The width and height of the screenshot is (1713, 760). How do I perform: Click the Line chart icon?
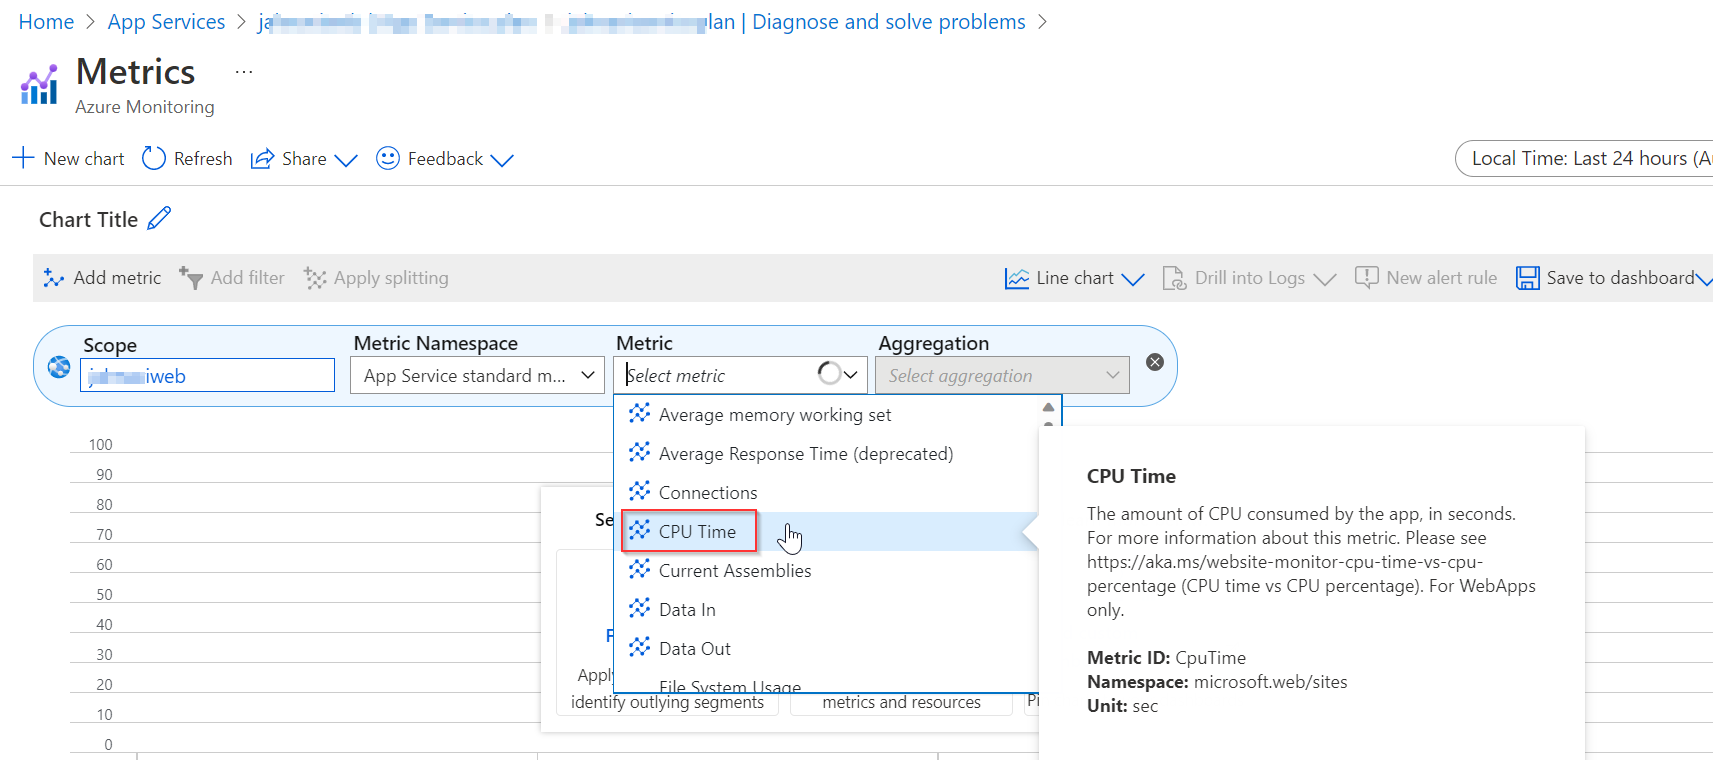(1017, 278)
